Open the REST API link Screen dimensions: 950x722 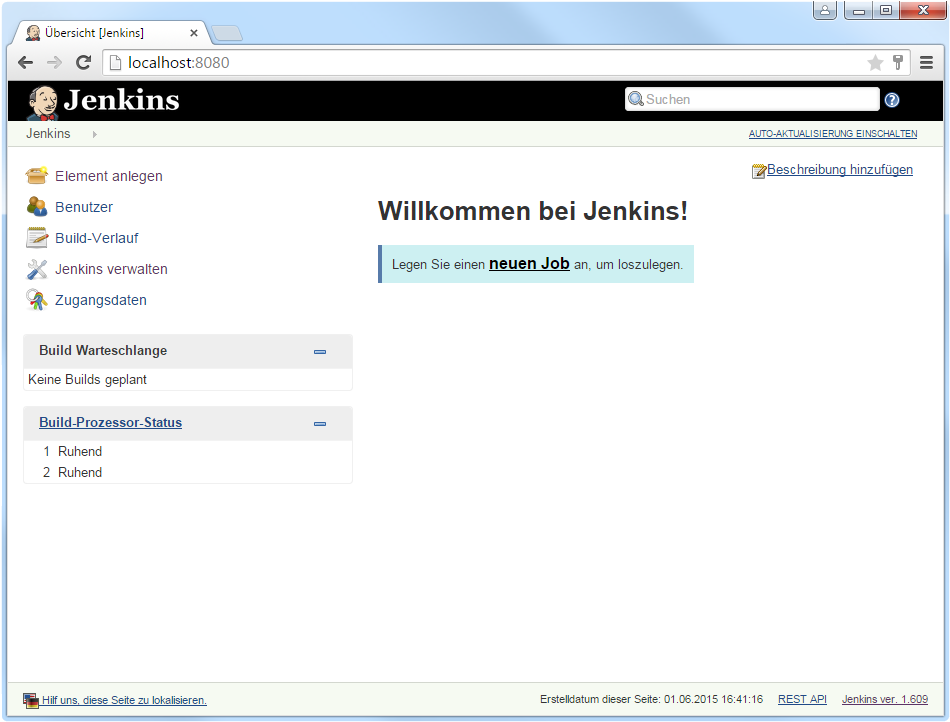pos(802,699)
